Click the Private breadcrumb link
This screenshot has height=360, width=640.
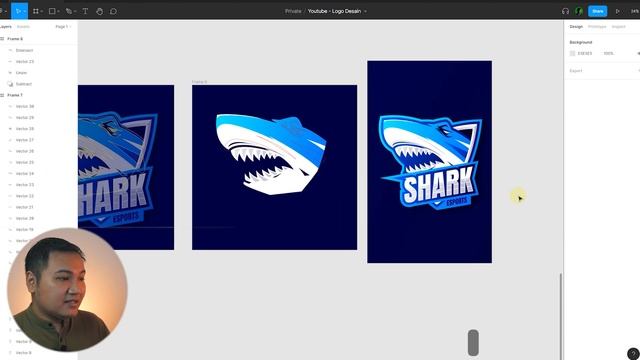click(x=293, y=11)
